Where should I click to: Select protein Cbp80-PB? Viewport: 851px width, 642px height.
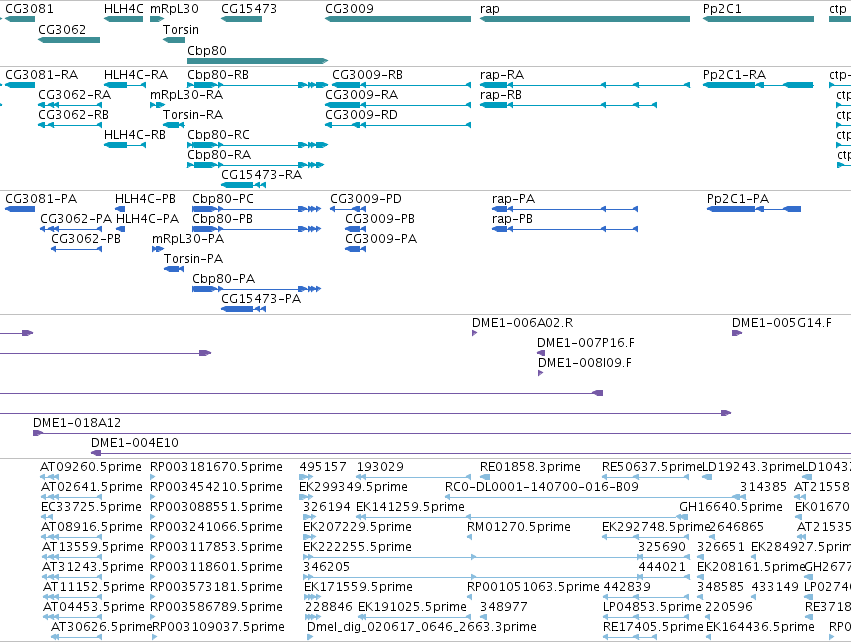pos(222,219)
